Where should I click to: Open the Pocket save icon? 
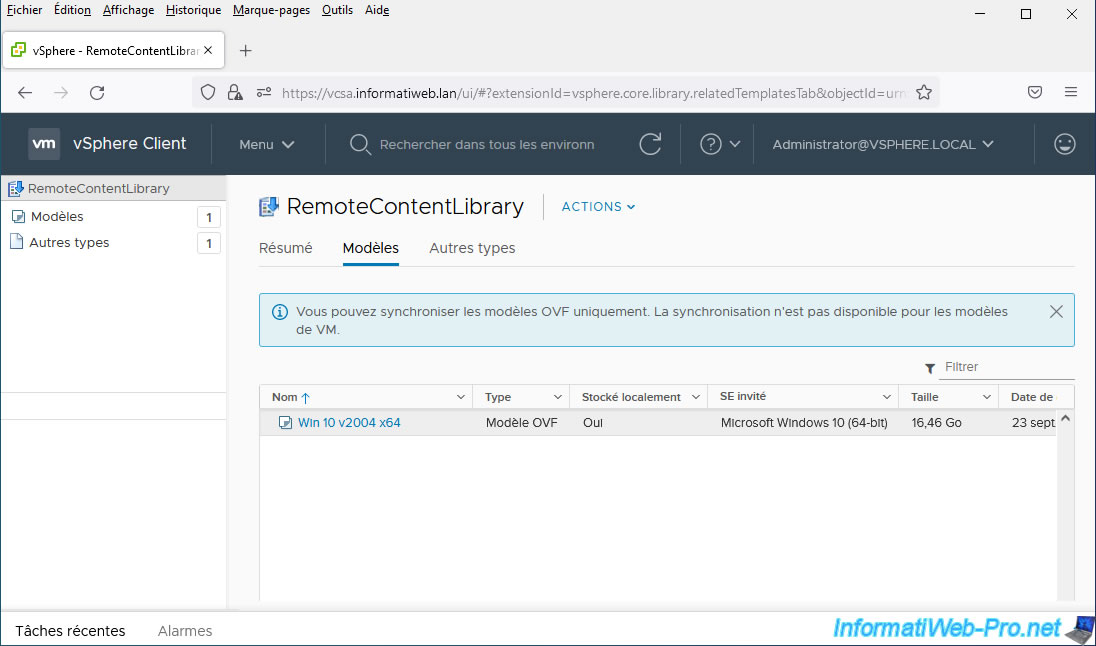click(1035, 92)
